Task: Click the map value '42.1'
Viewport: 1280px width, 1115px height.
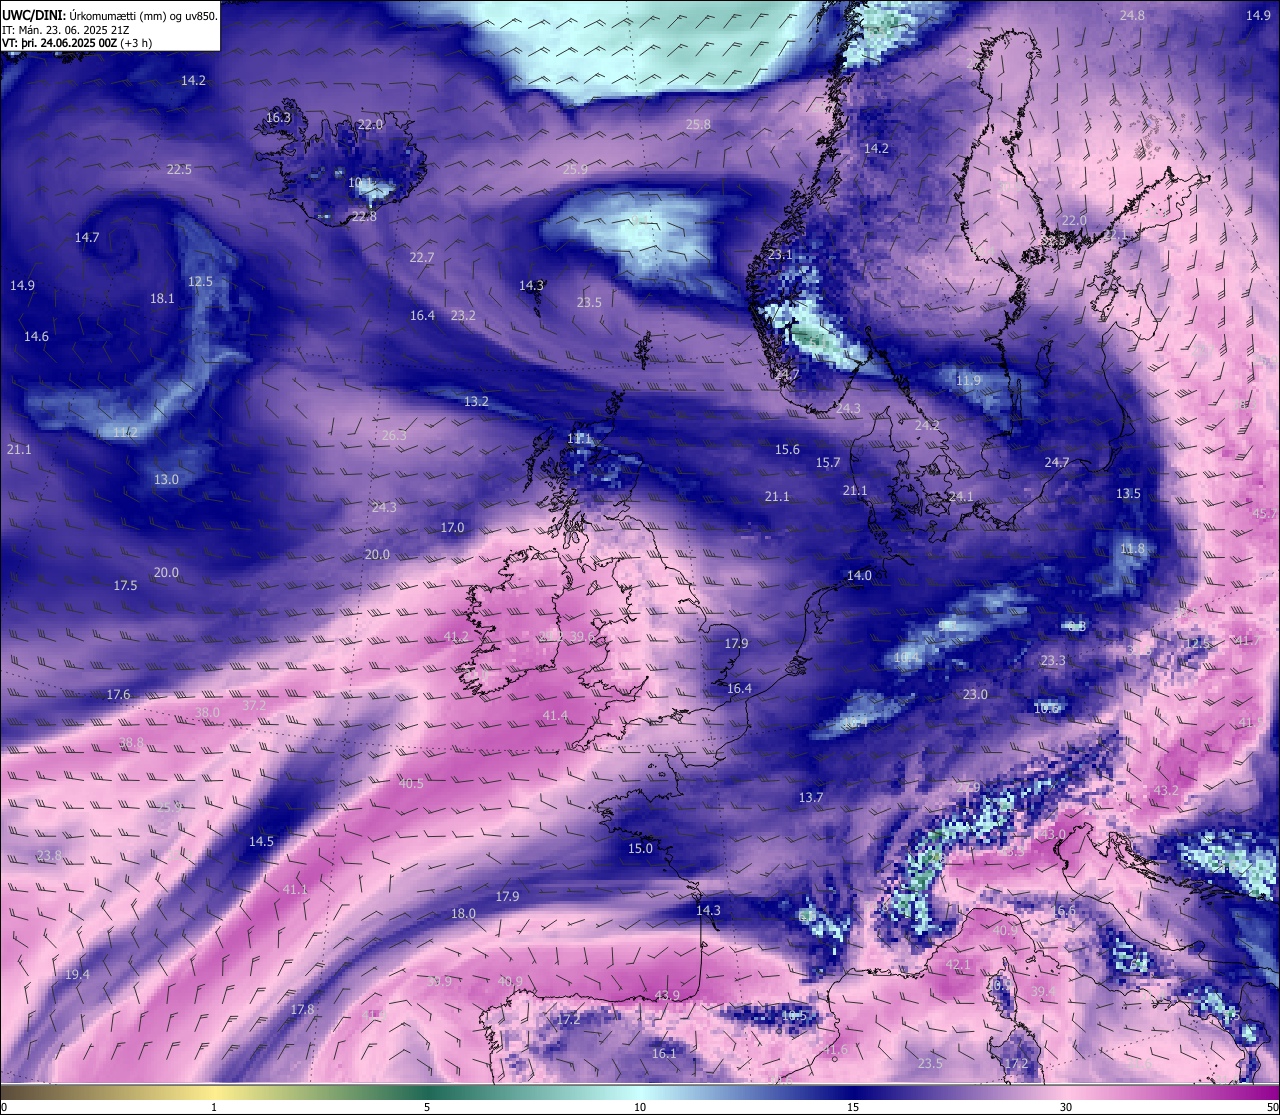Action: (958, 965)
